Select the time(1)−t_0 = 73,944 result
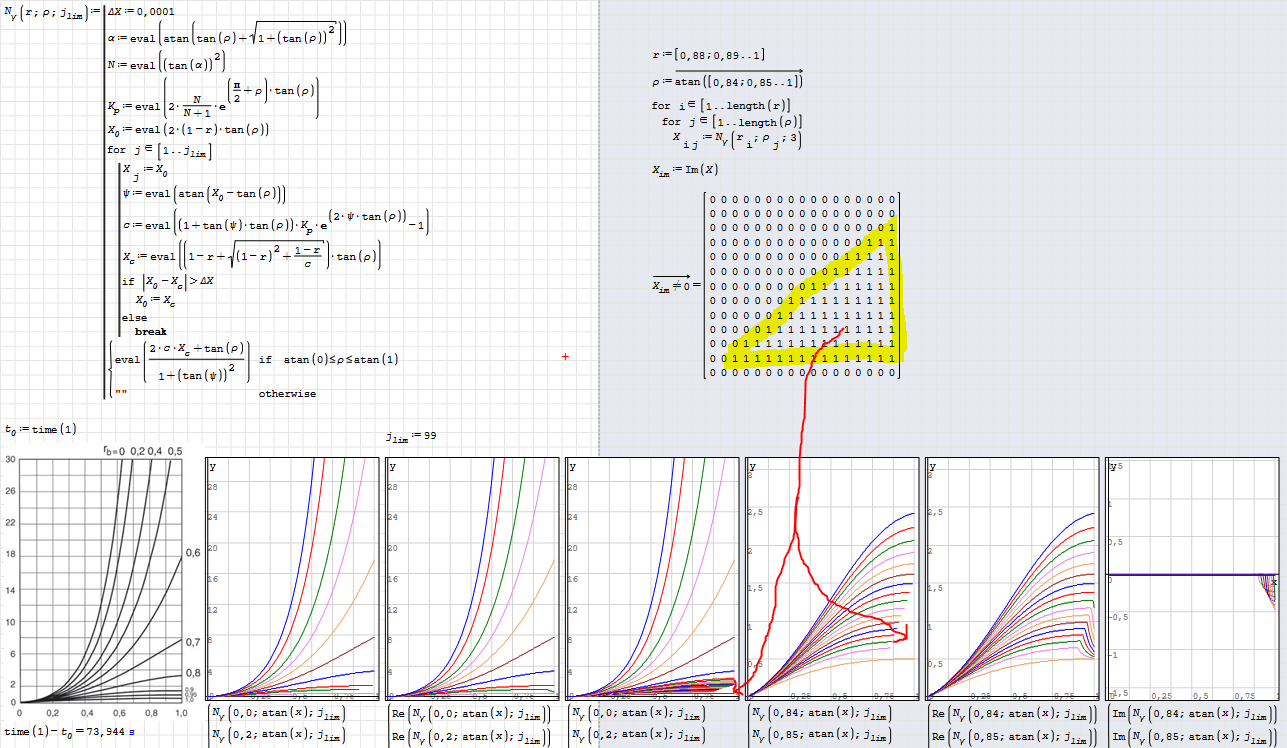 (68, 732)
